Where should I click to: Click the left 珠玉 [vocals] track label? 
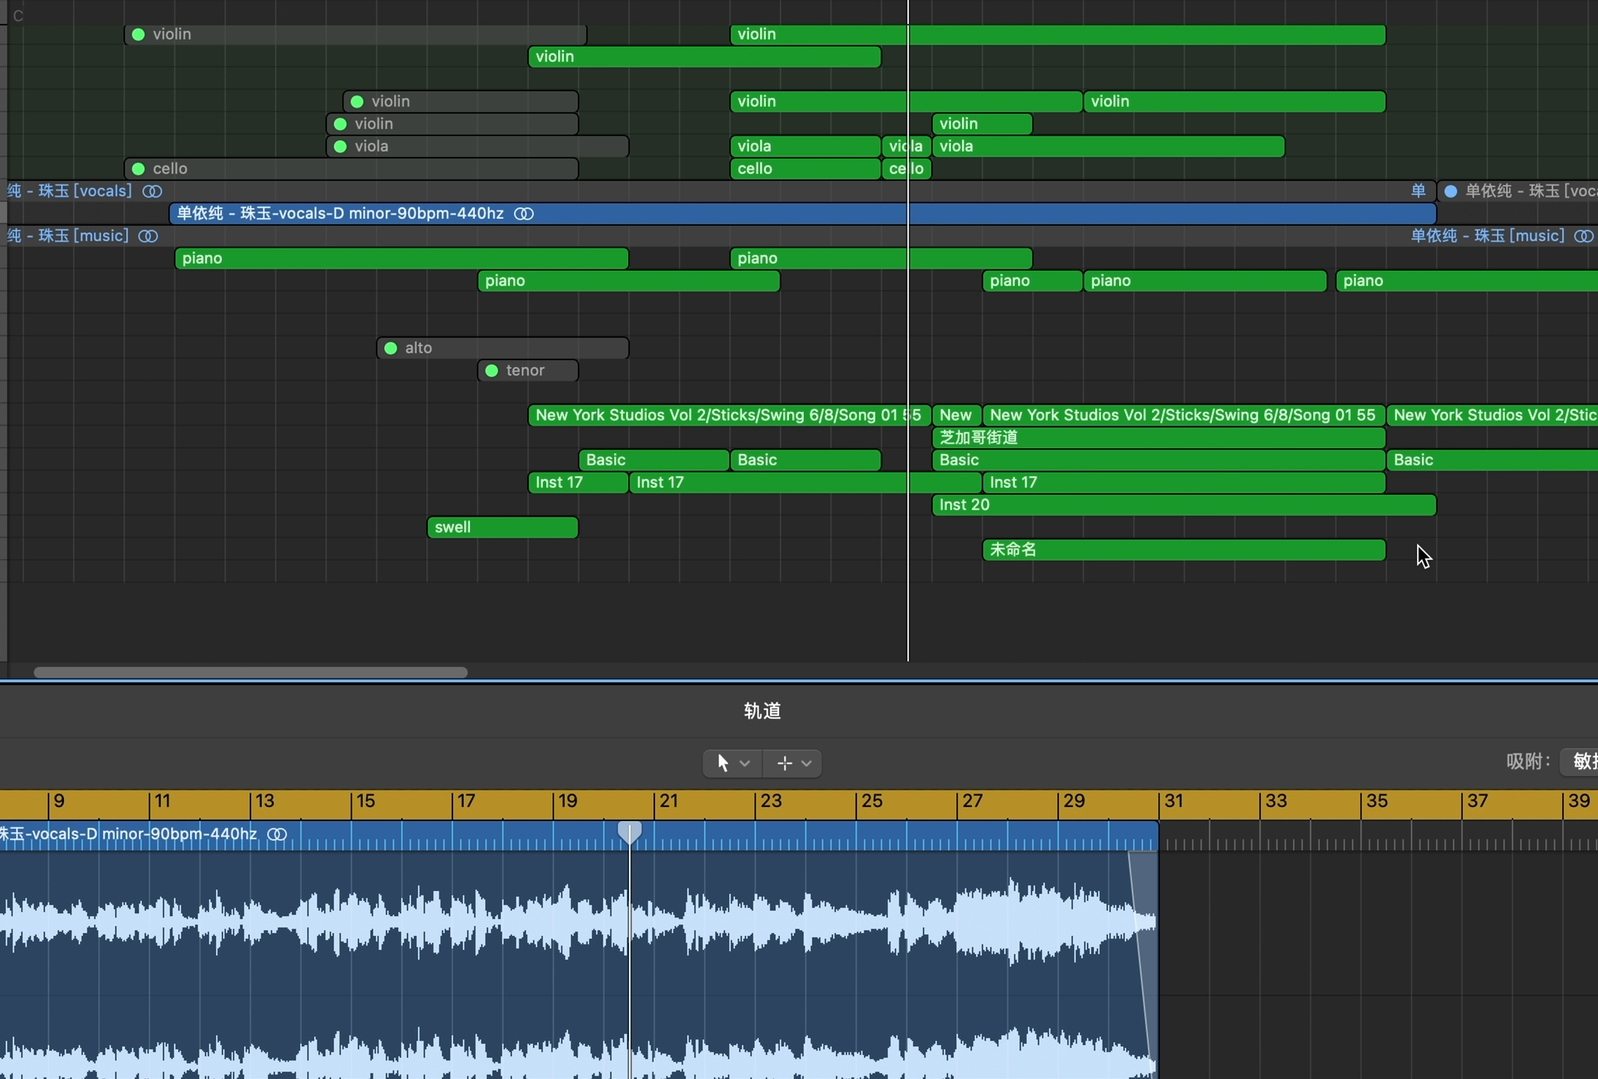point(69,191)
